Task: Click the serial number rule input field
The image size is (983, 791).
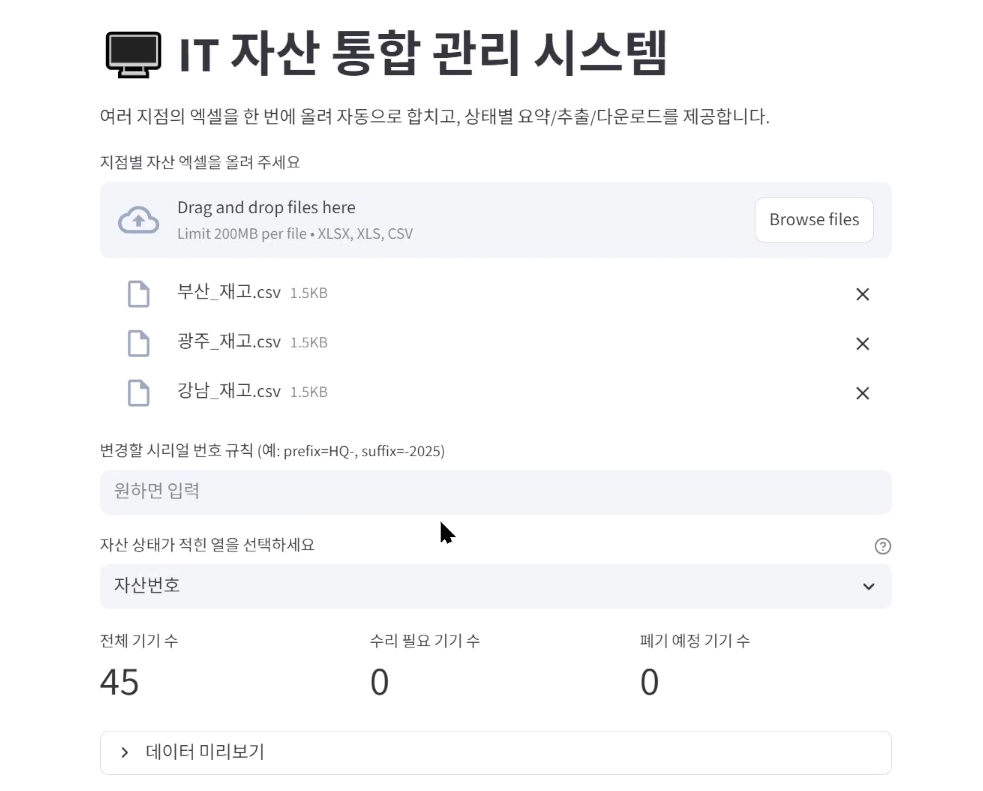Action: click(x=495, y=492)
